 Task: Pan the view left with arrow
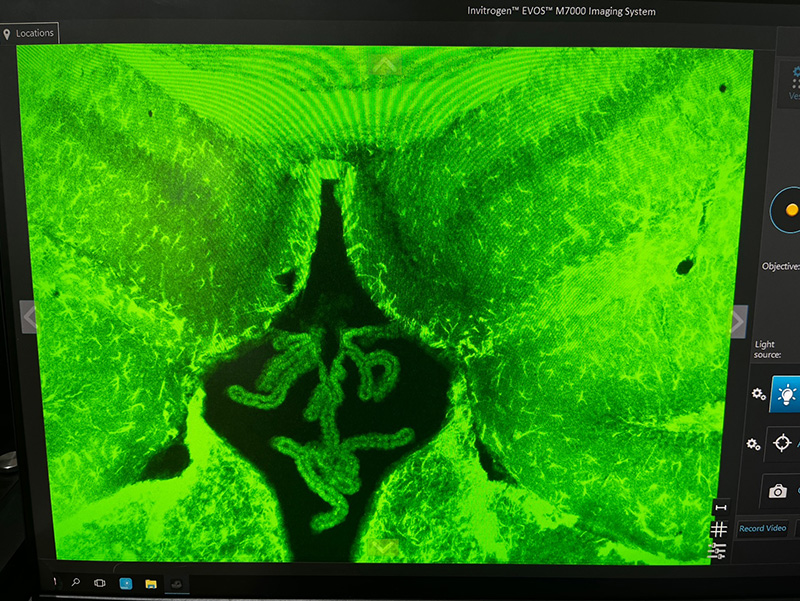tap(31, 318)
